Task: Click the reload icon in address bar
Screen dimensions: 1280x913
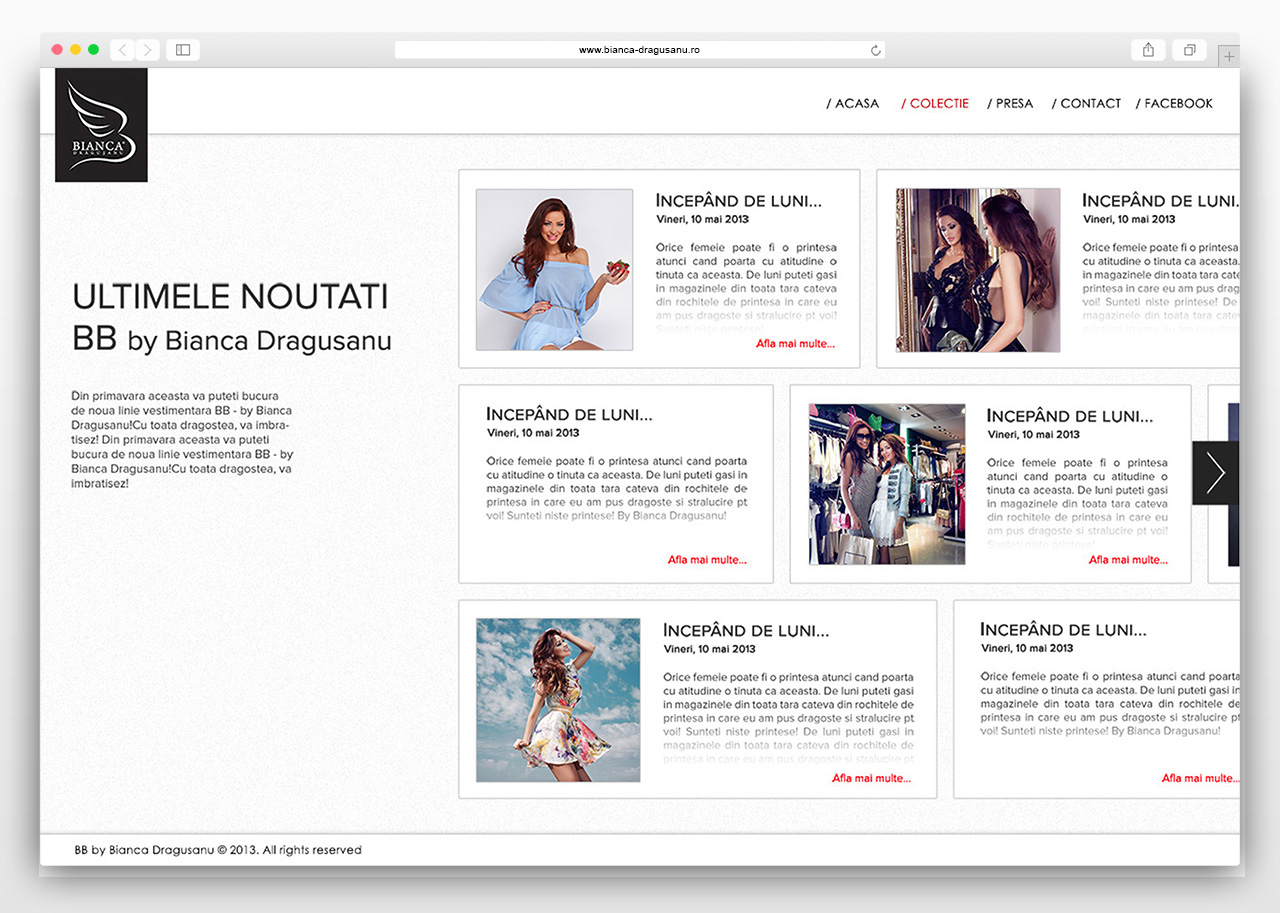Action: click(x=876, y=50)
